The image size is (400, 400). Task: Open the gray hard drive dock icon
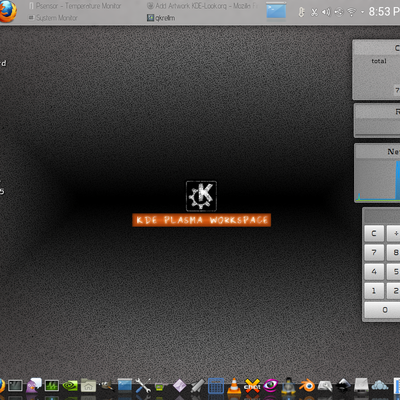361,386
